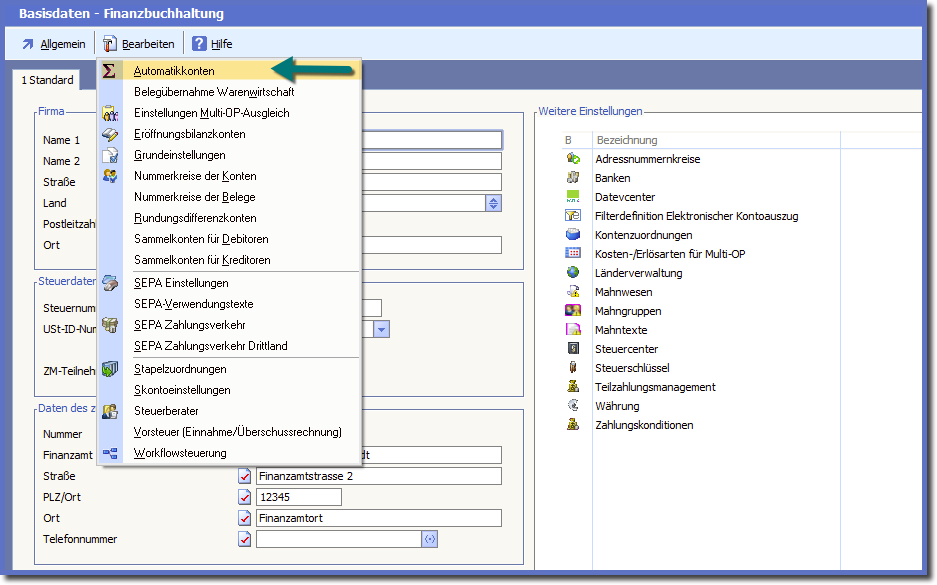Viewport: 937px width, 585px height.
Task: Open the Land dropdown spinner
Action: pos(493,203)
